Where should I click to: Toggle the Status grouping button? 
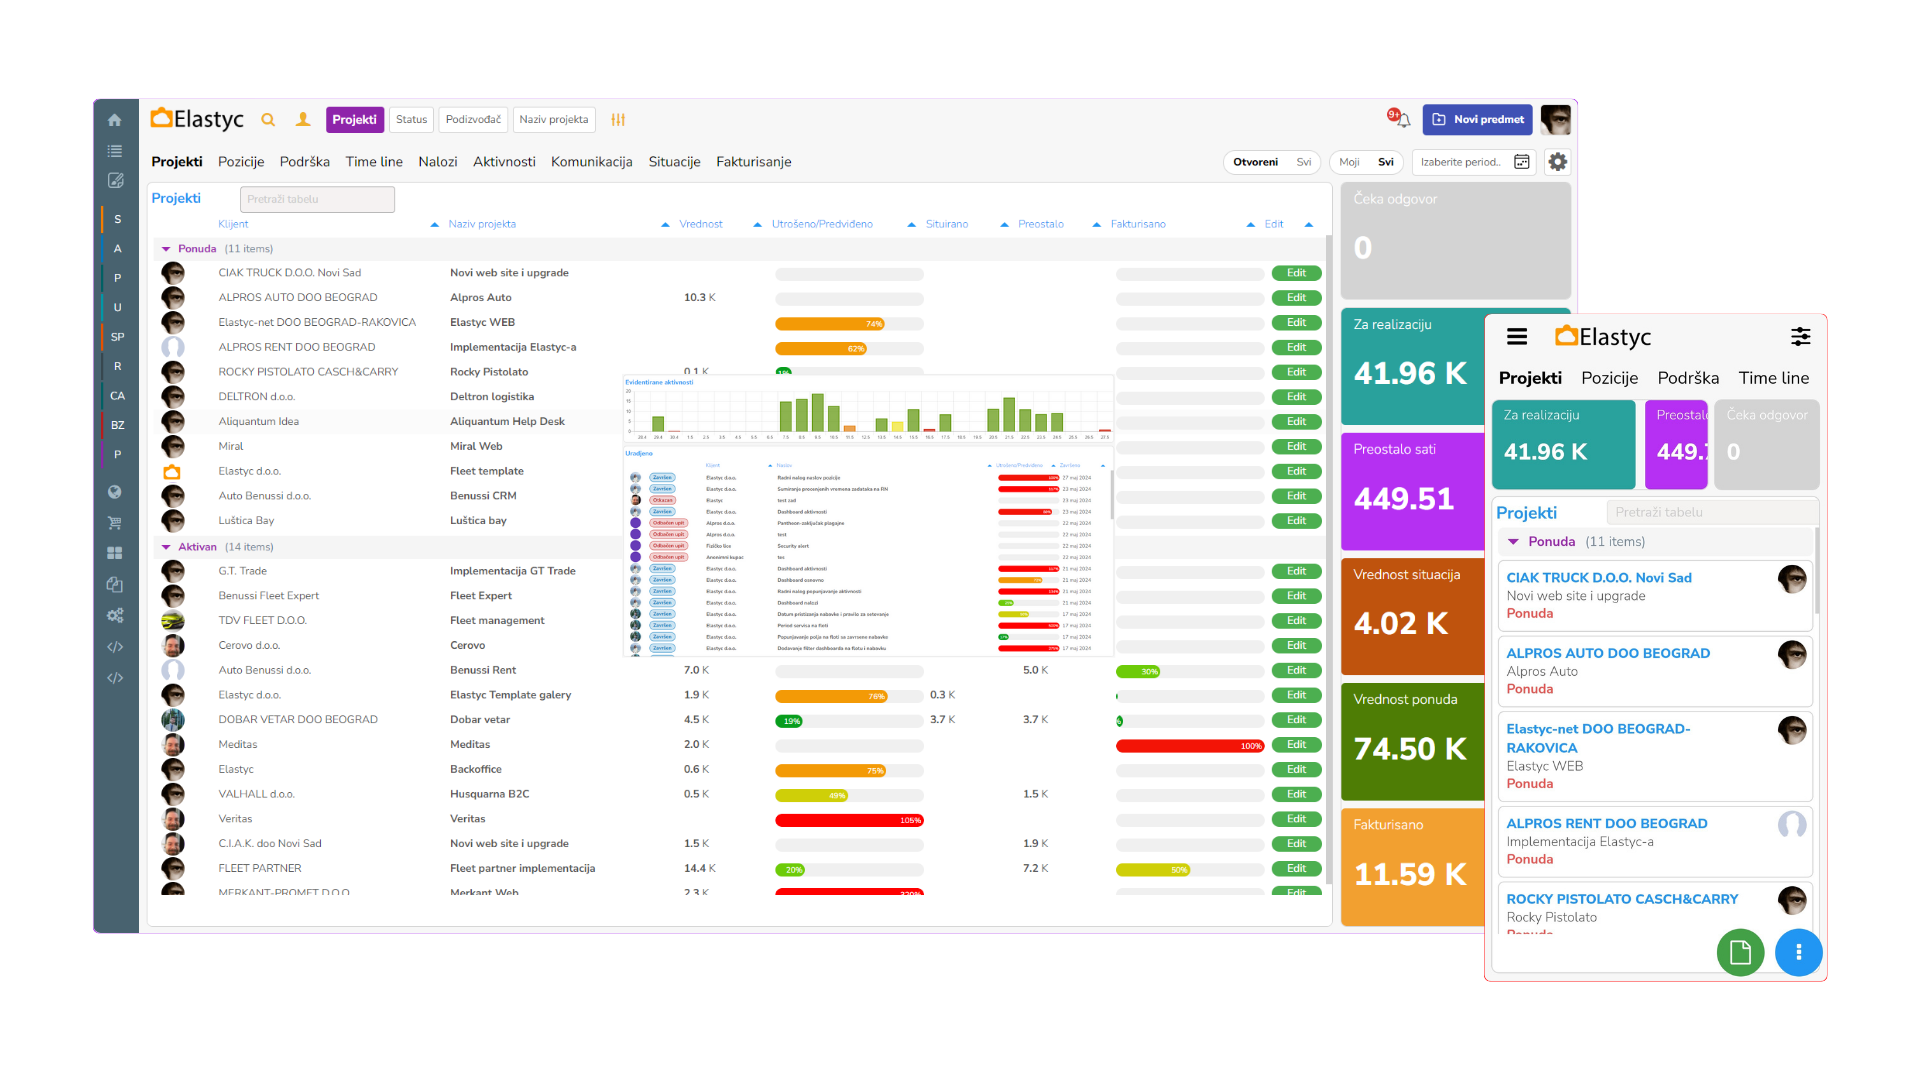[x=411, y=120]
